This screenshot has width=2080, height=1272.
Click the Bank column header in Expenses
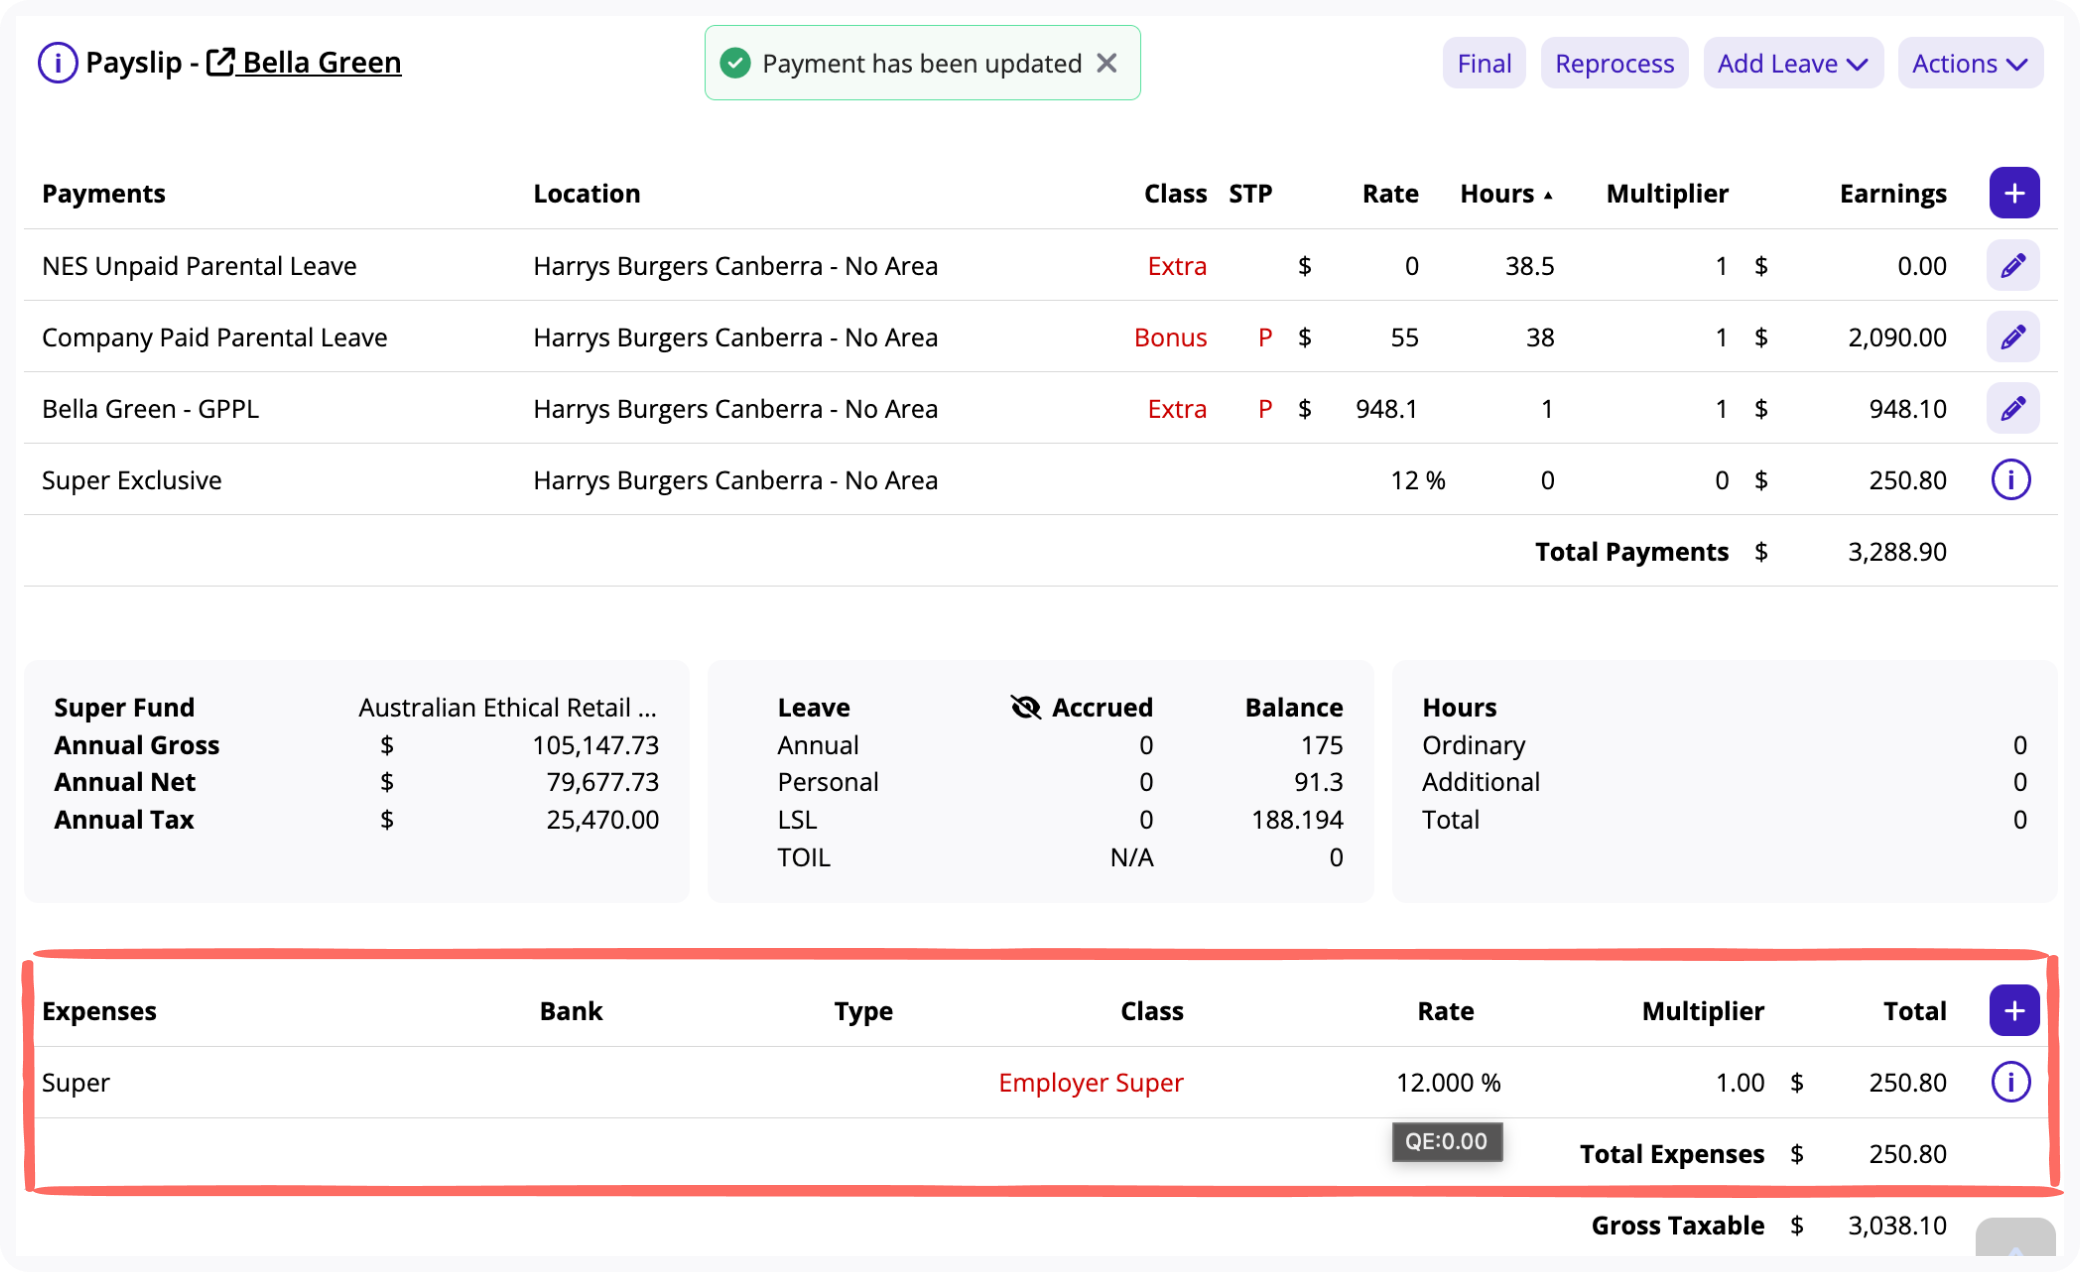pos(571,1010)
